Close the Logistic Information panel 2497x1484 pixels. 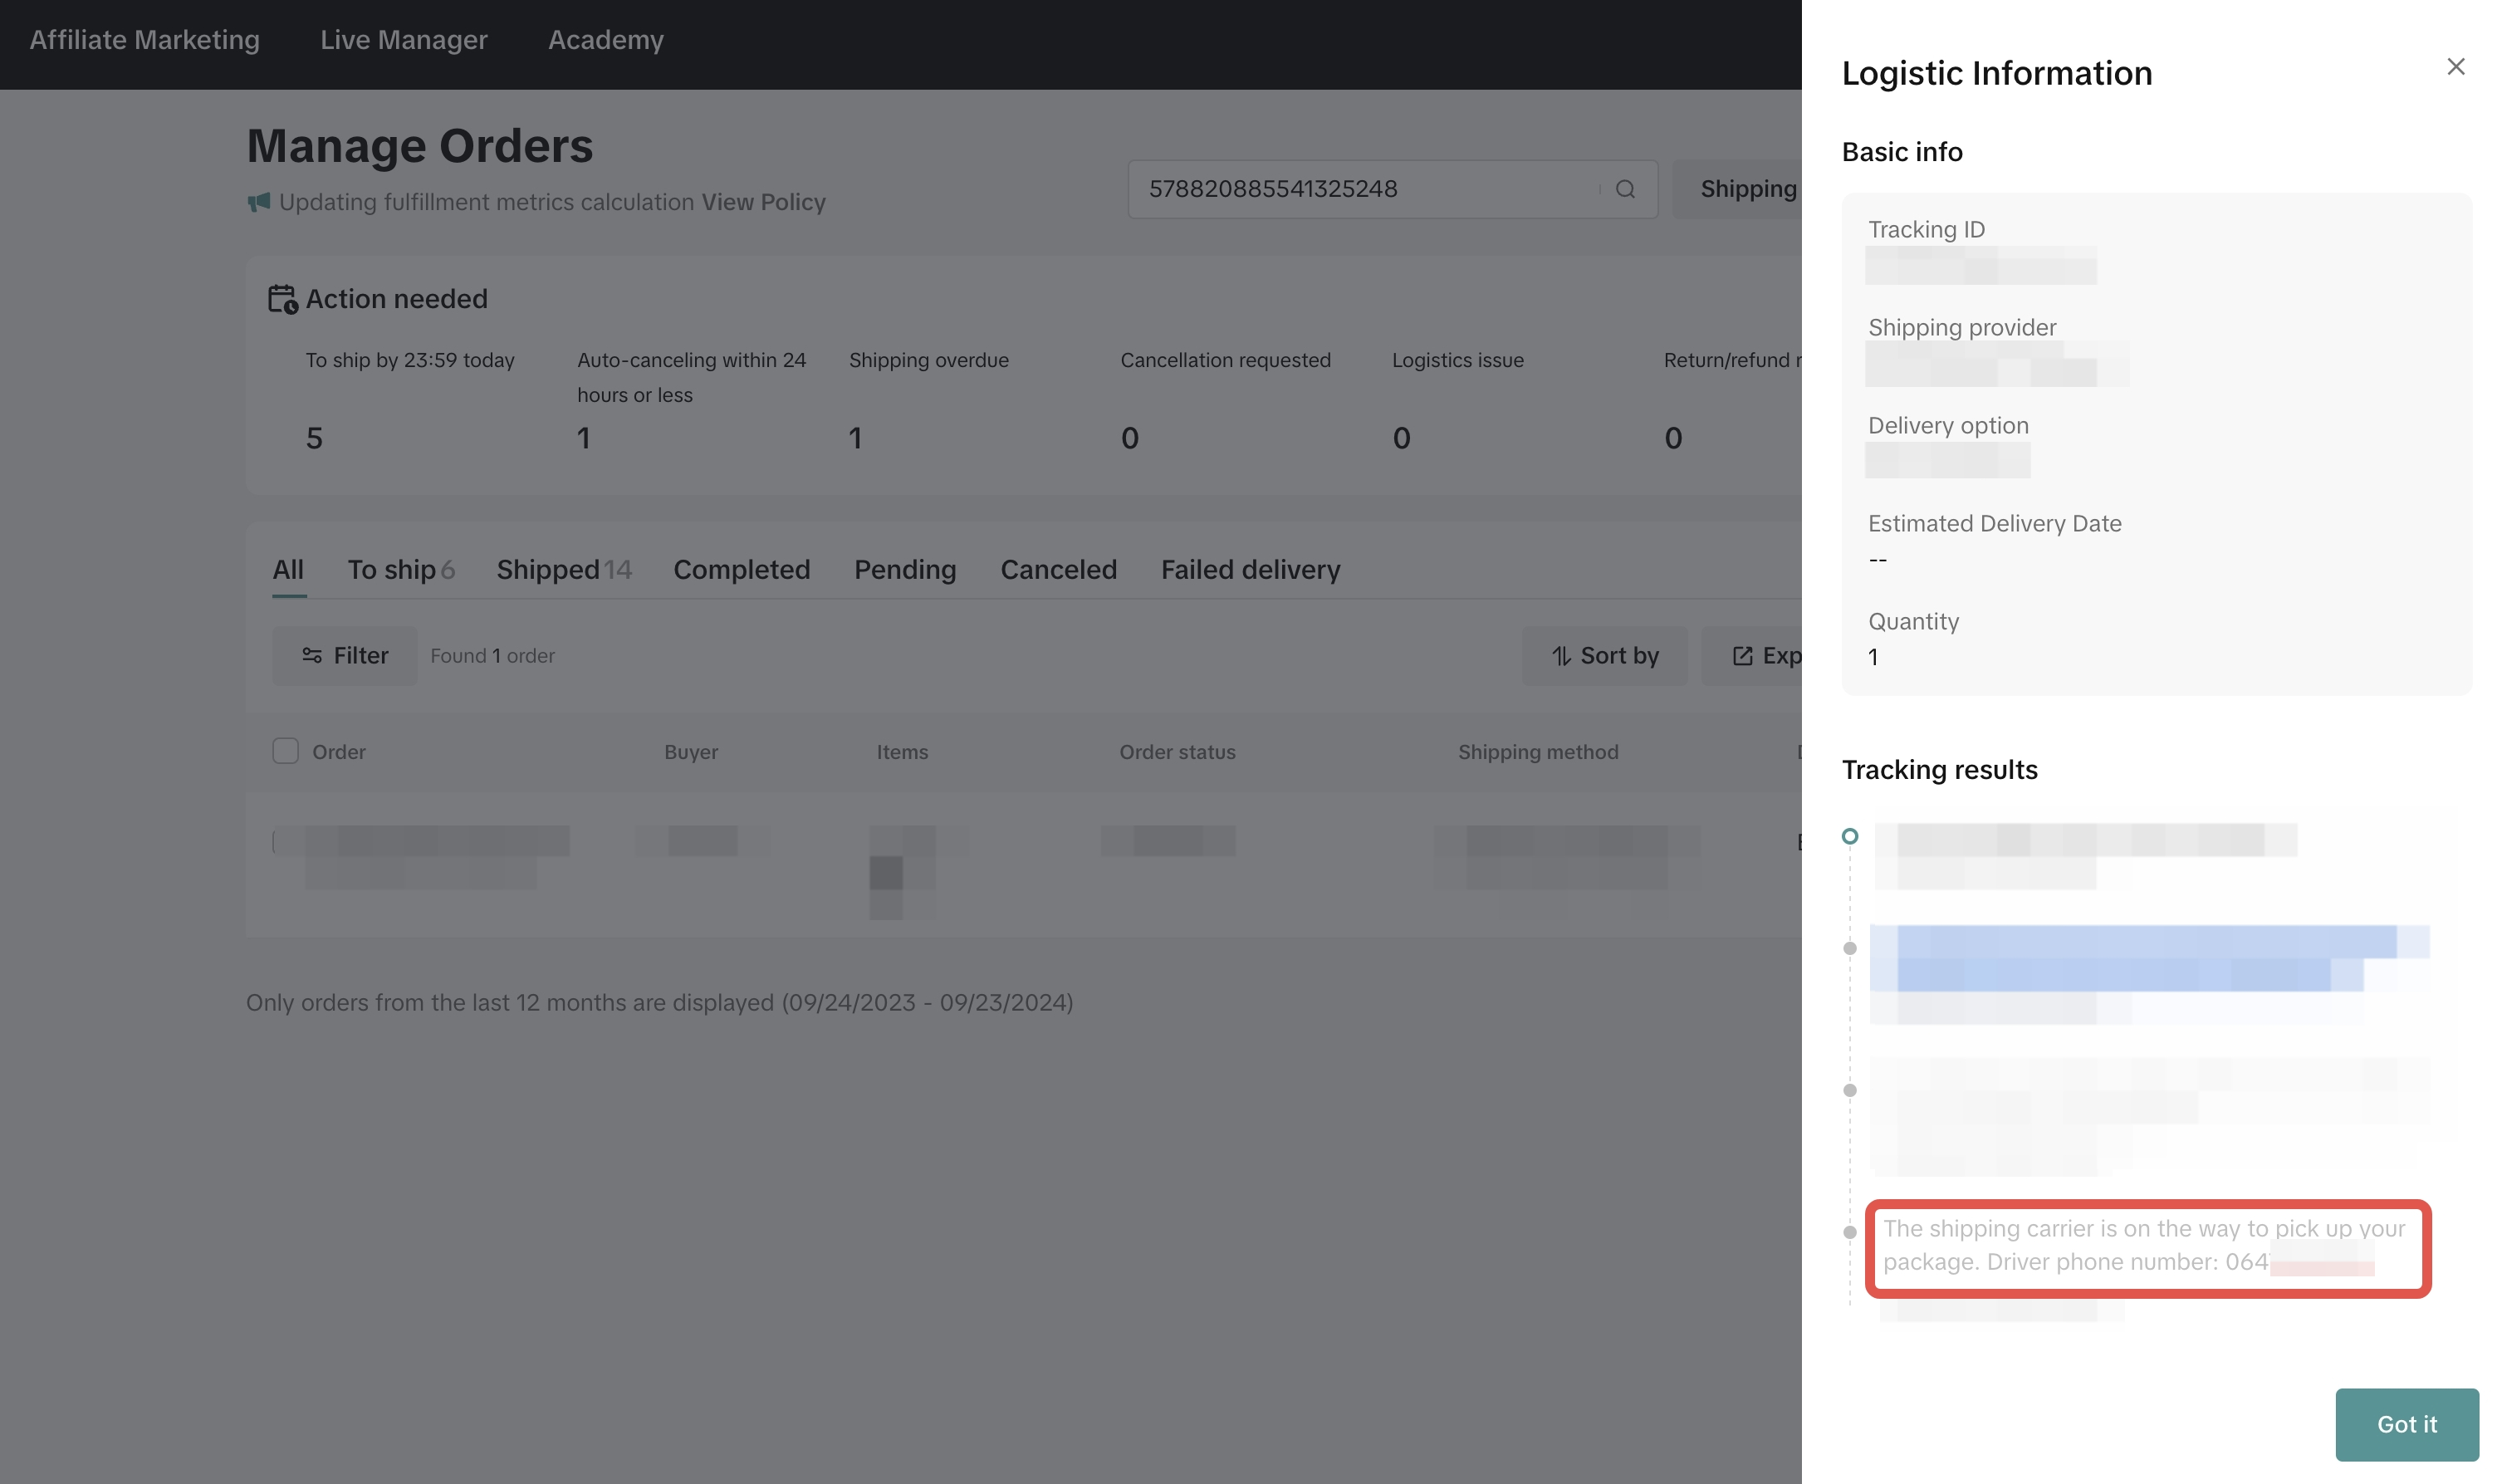coord(2455,67)
